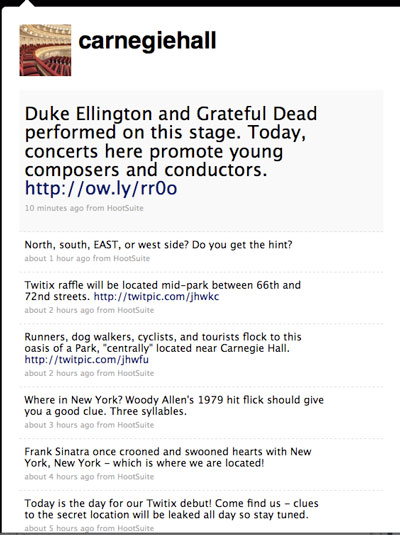Viewport: 400px width, 535px height.
Task: Open the twitpic.com/jhwfu link
Action: pyautogui.click(x=87, y=360)
